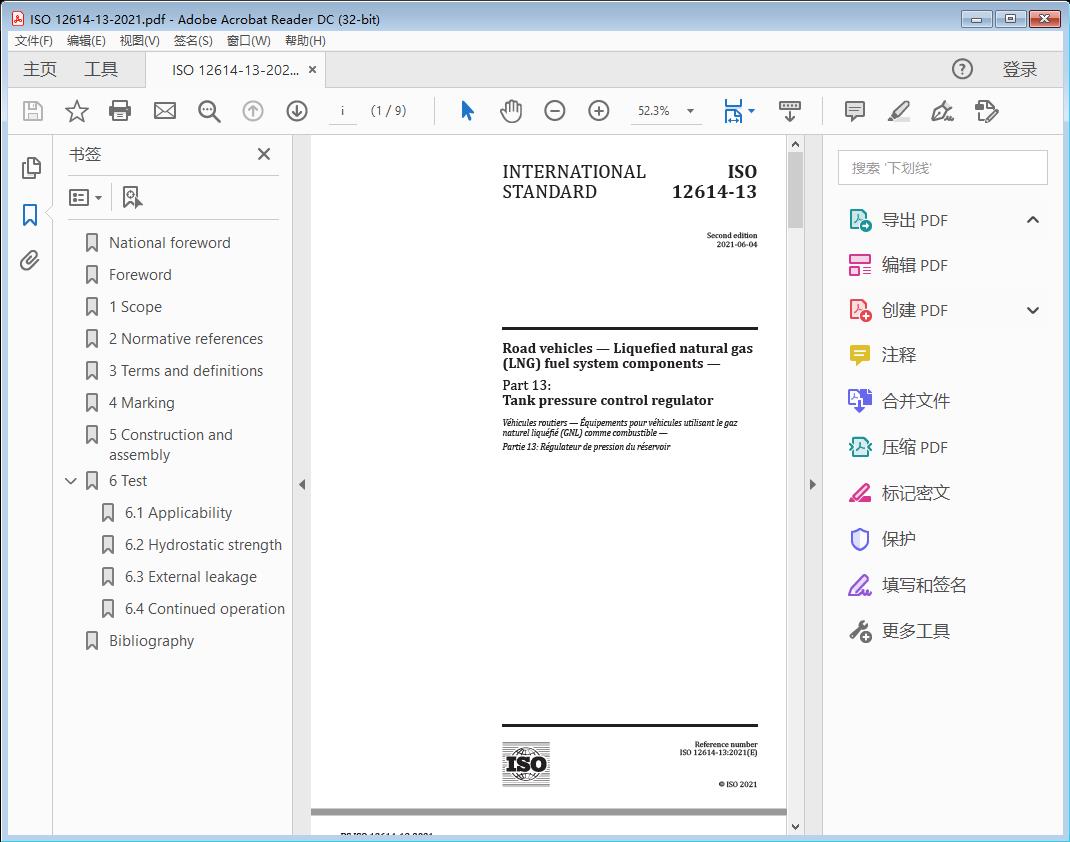Go to previous page arrow
The image size is (1070, 842).
coord(253,111)
